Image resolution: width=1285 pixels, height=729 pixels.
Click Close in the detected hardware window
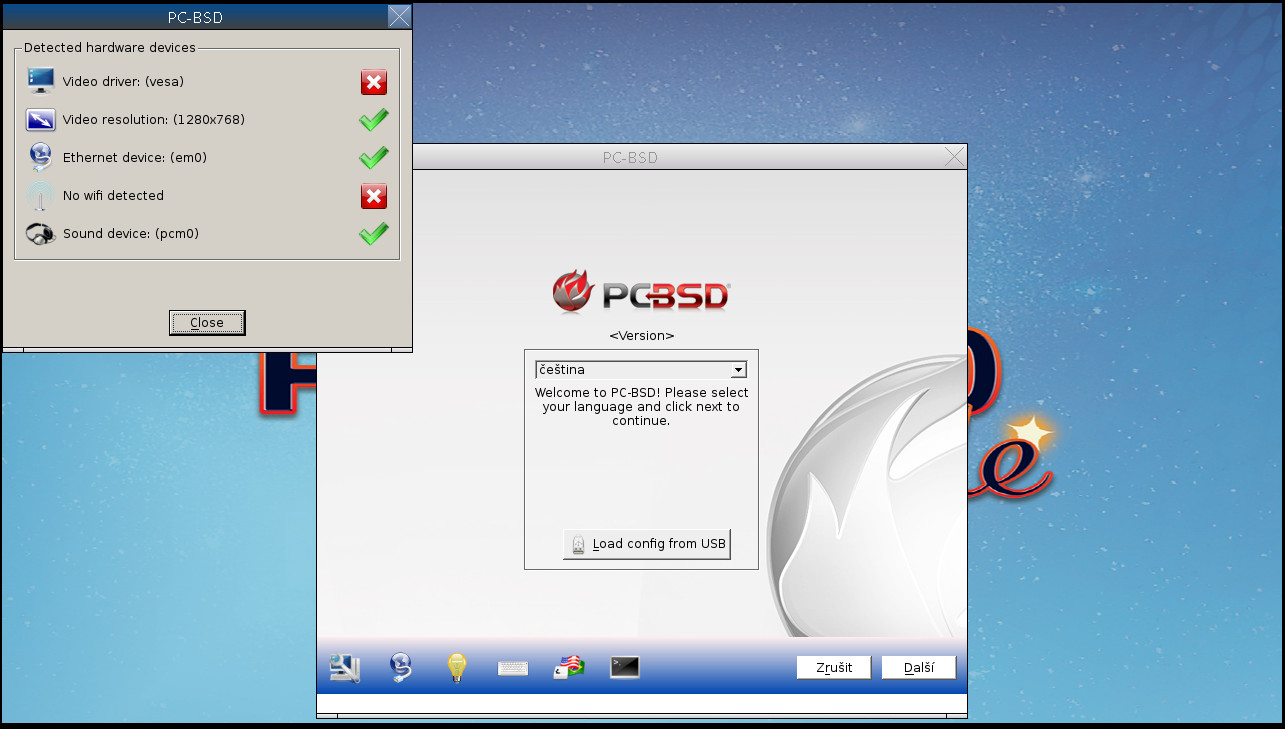pyautogui.click(x=207, y=322)
